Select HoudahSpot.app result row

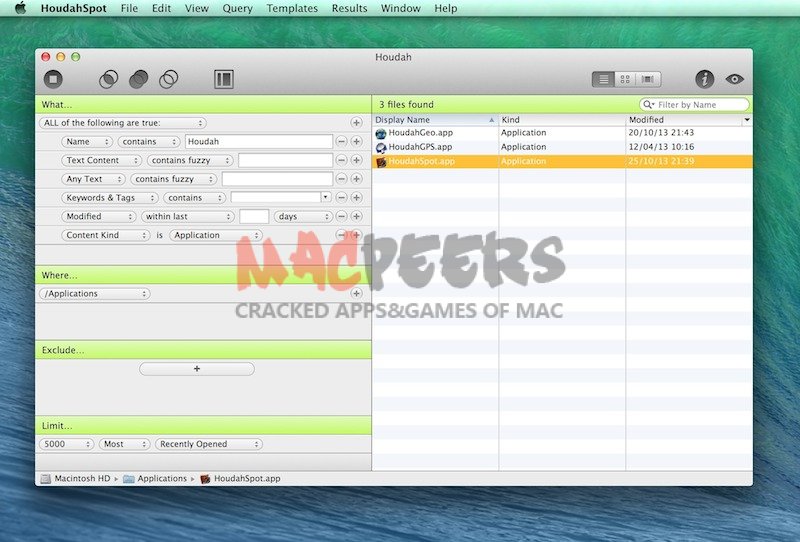[x=562, y=161]
